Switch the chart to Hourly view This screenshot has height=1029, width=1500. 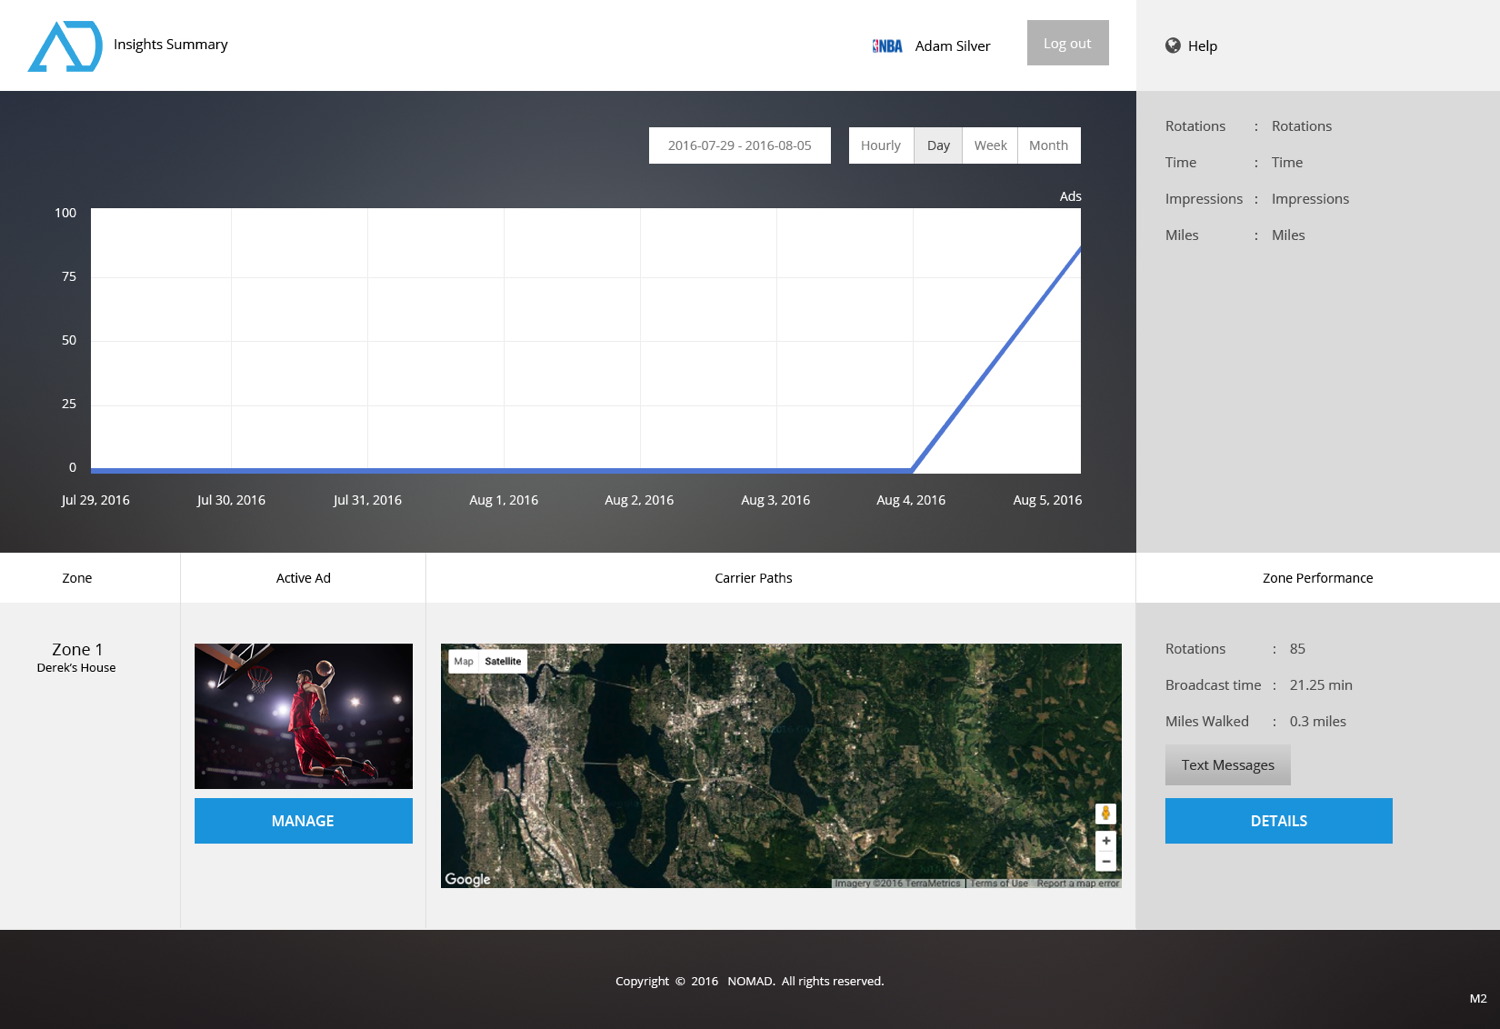pyautogui.click(x=881, y=145)
